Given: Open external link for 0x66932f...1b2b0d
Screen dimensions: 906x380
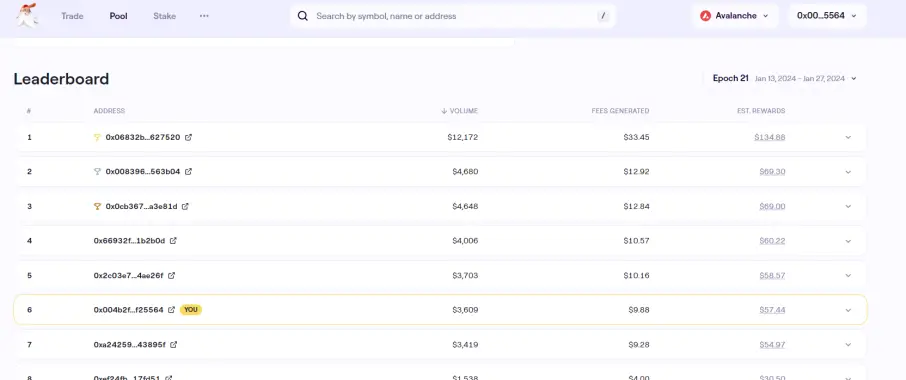Looking at the screenshot, I should pyautogui.click(x=173, y=241).
